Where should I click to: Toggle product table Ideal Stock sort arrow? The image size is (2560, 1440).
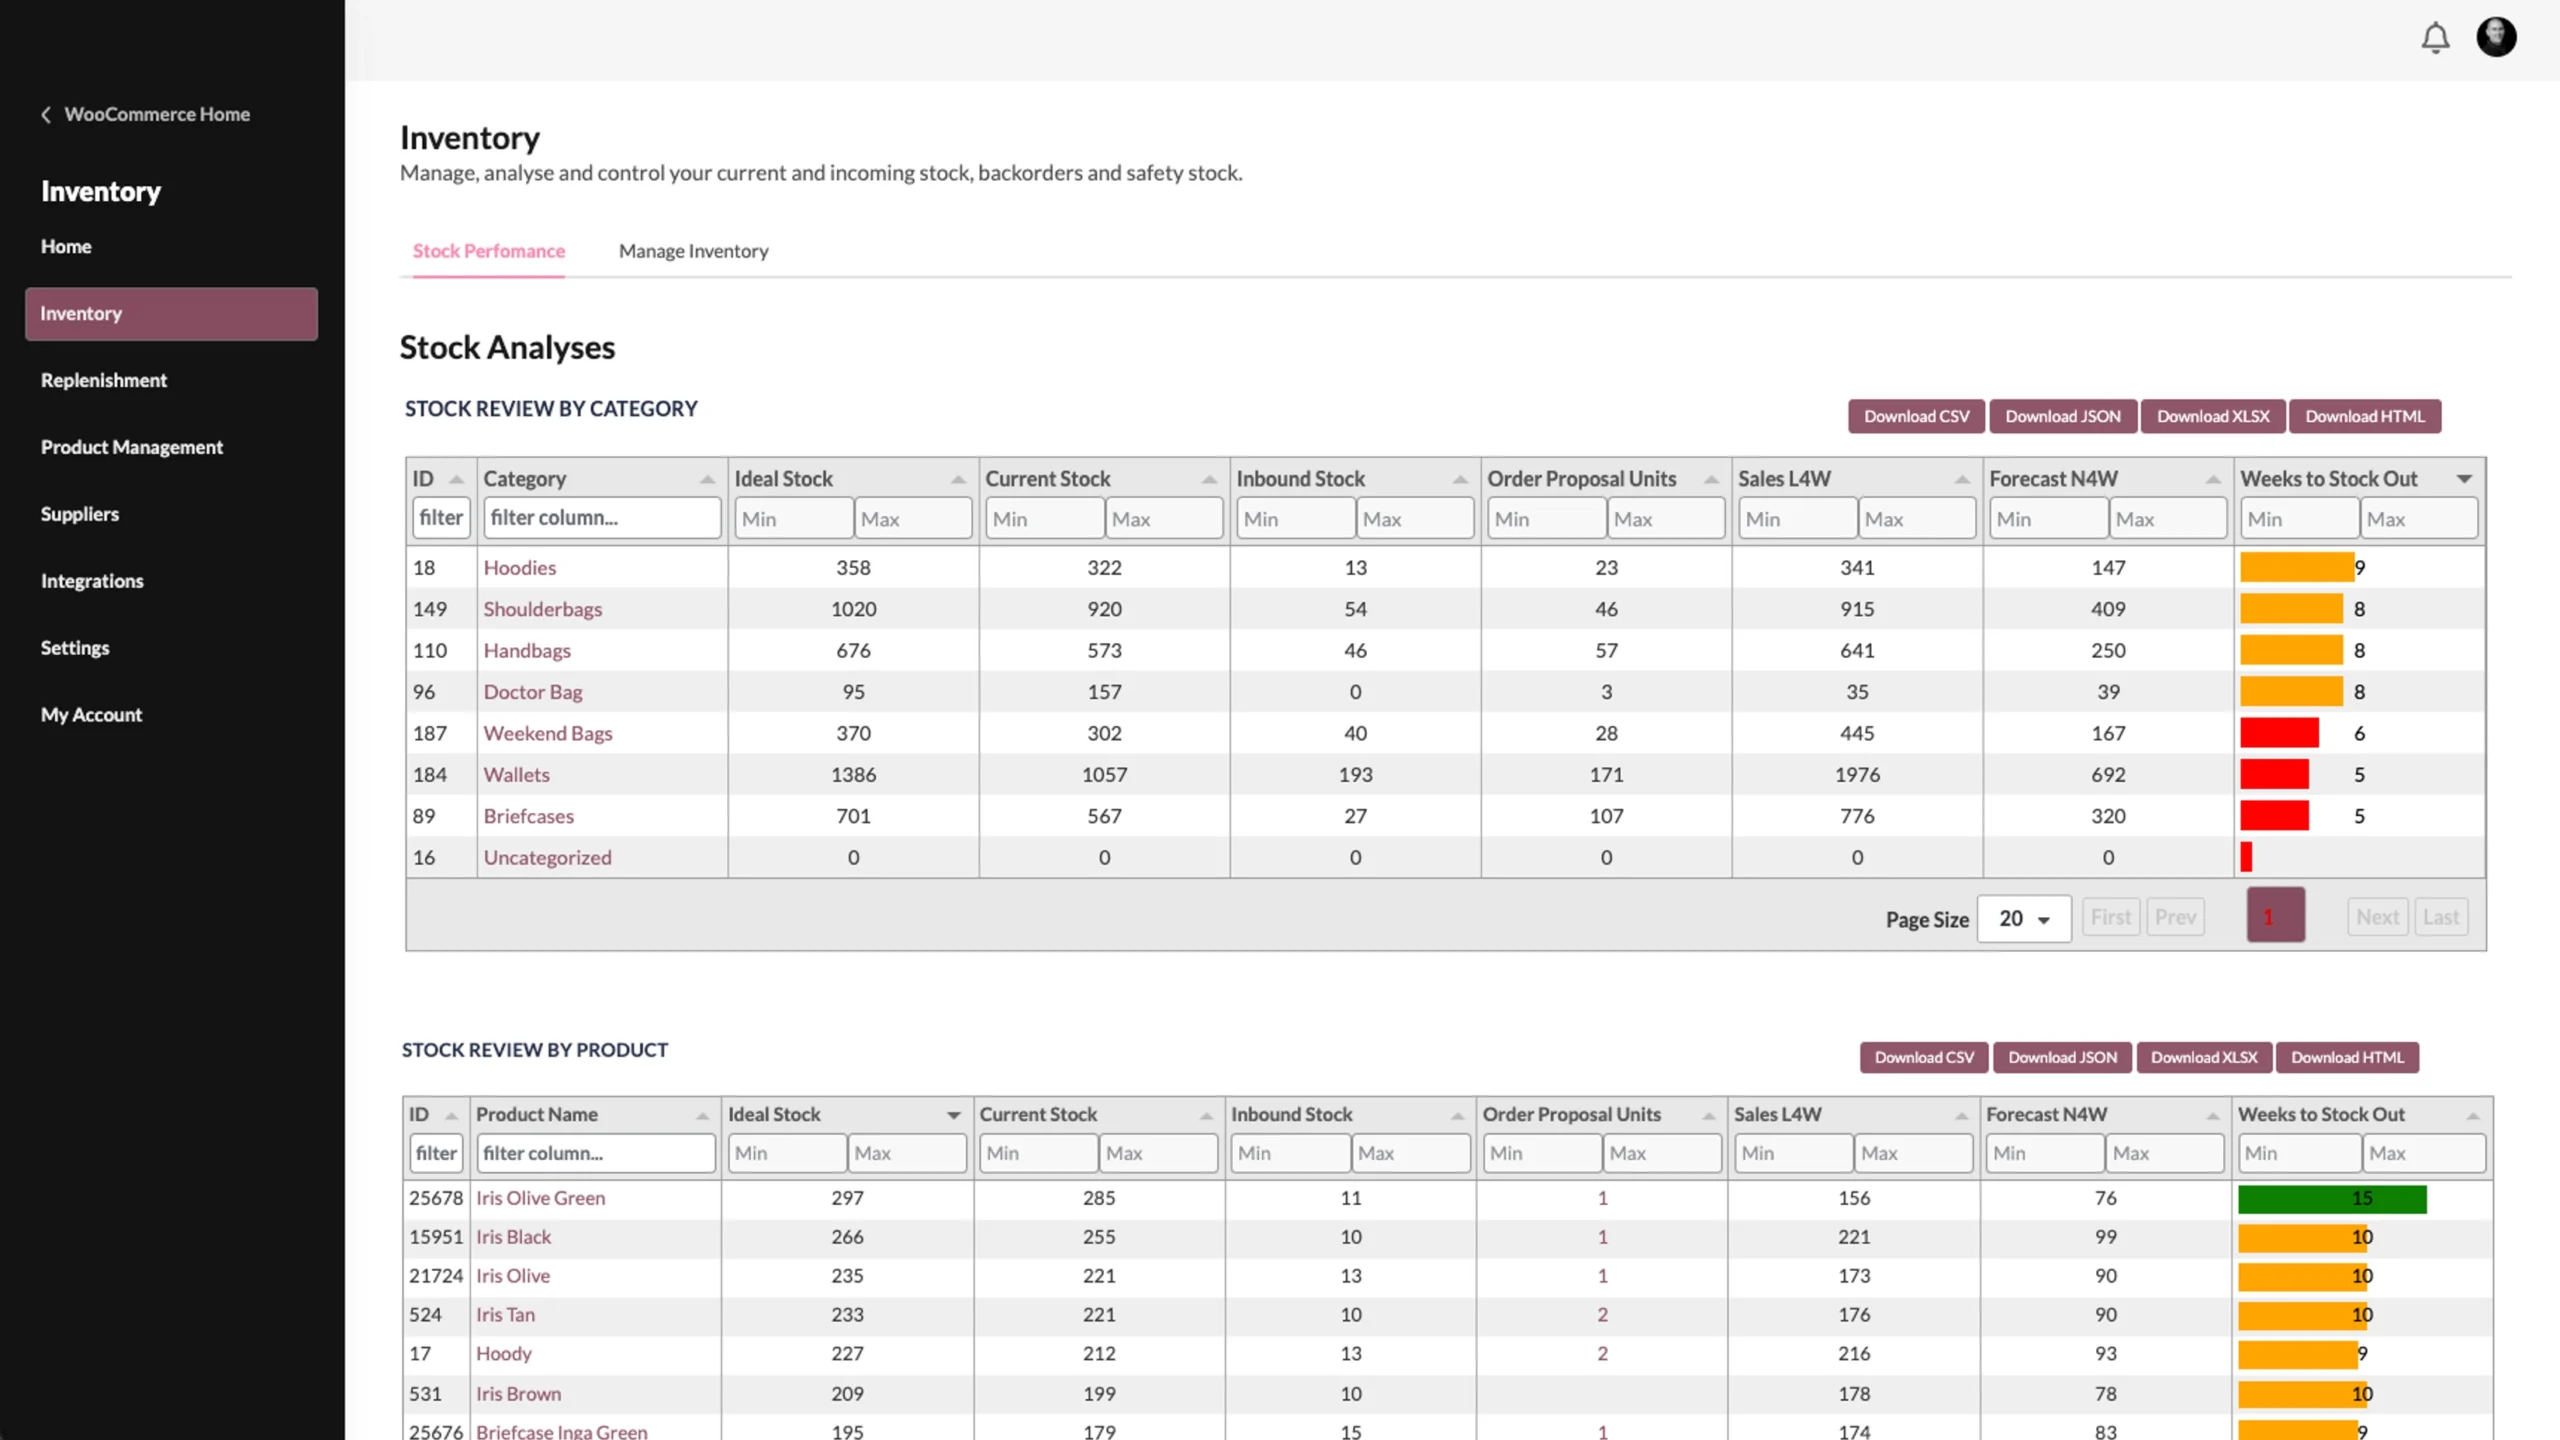coord(954,1115)
